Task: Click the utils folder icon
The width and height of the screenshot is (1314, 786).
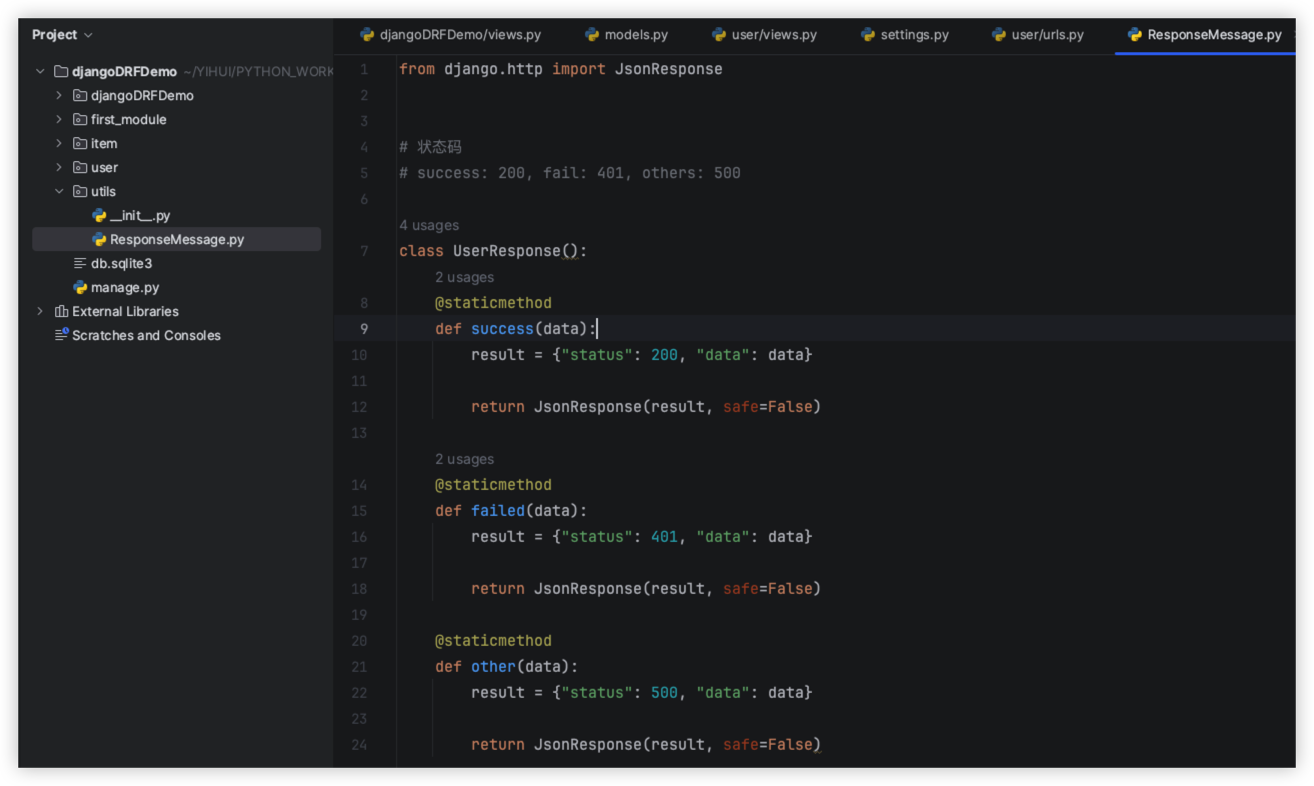Action: [80, 192]
